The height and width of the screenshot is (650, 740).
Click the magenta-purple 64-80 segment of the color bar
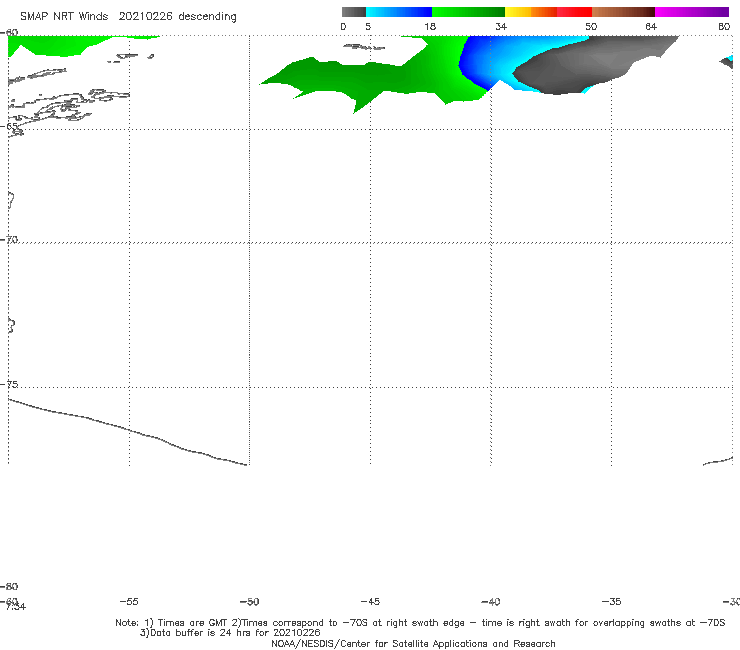click(692, 12)
